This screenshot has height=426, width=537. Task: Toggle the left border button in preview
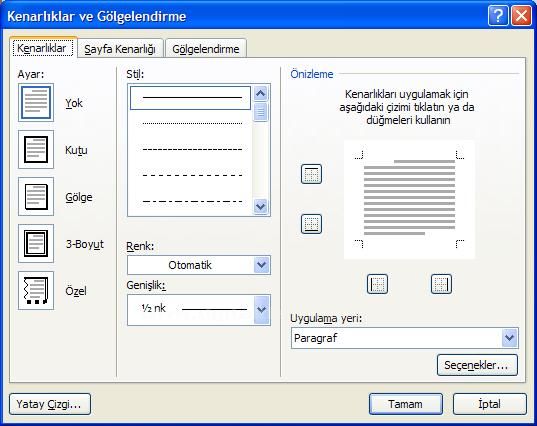pos(377,284)
